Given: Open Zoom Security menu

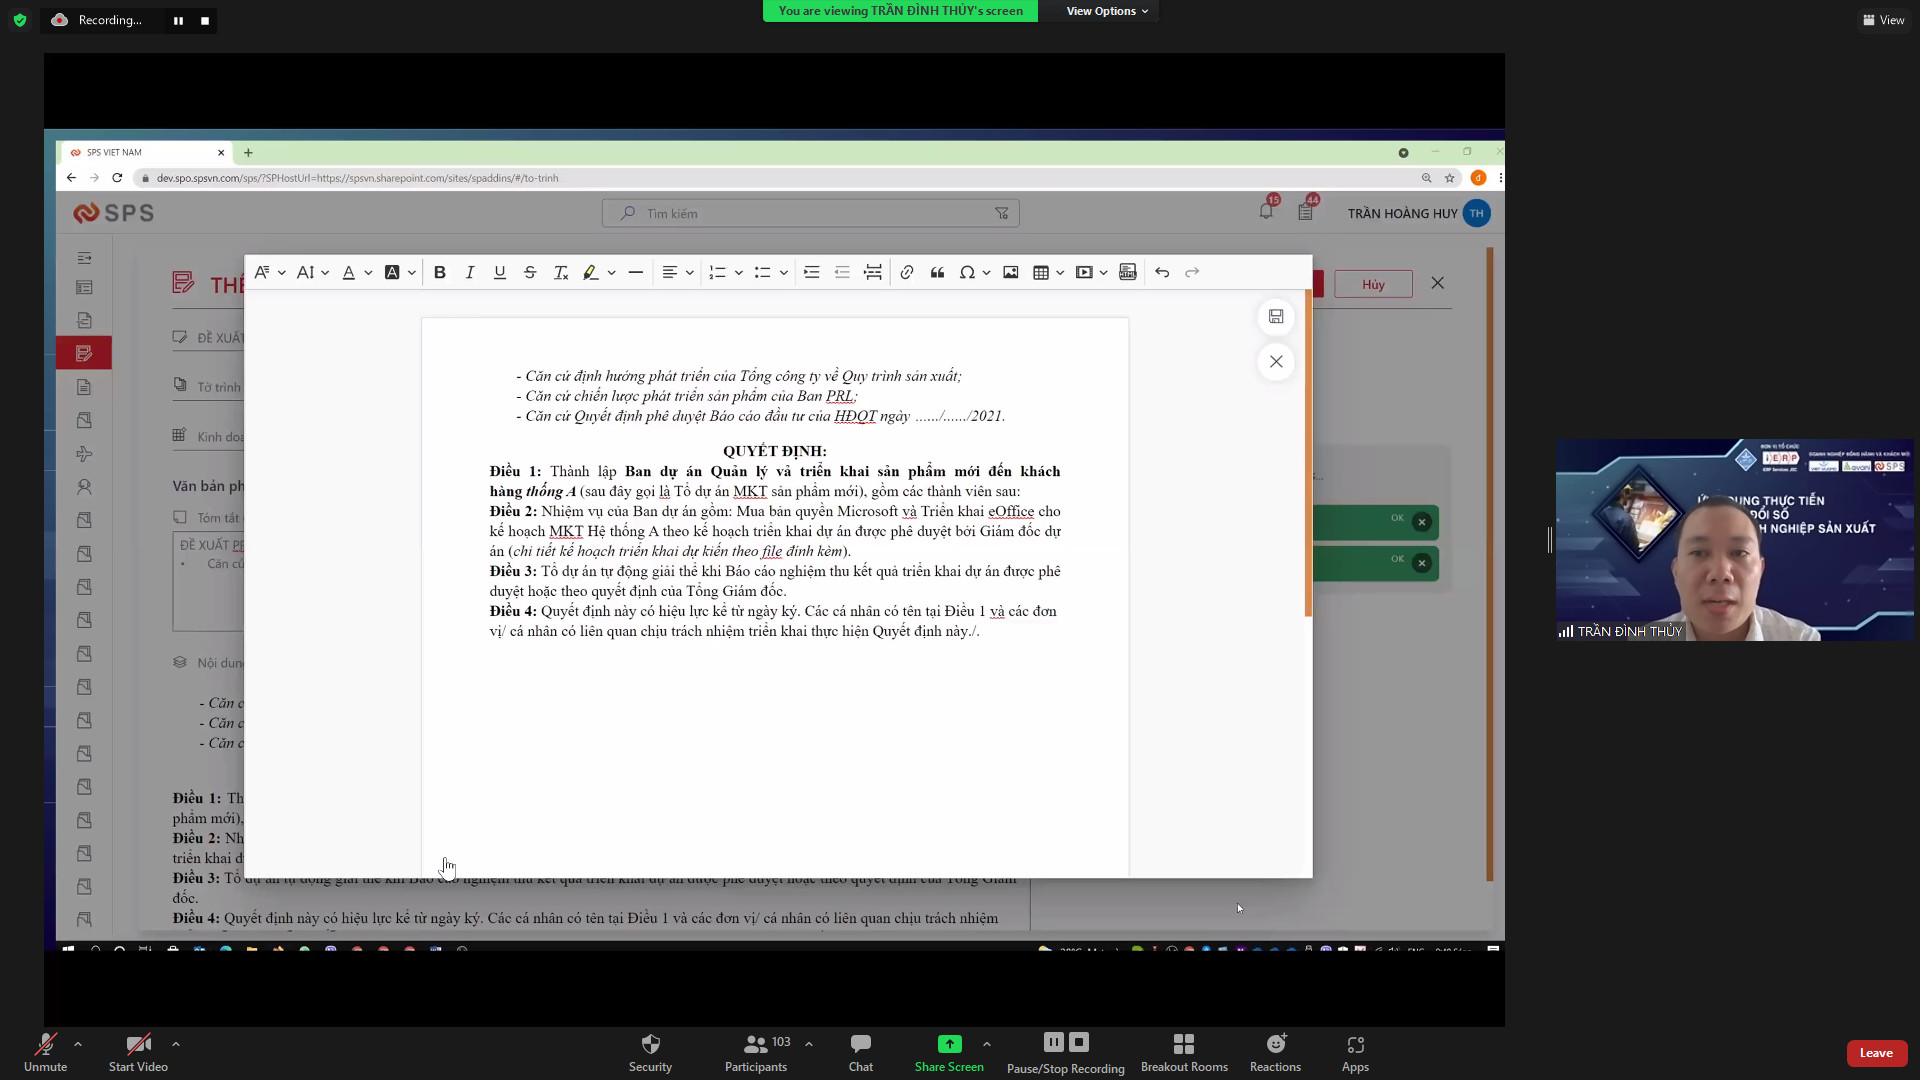Looking at the screenshot, I should point(650,1053).
